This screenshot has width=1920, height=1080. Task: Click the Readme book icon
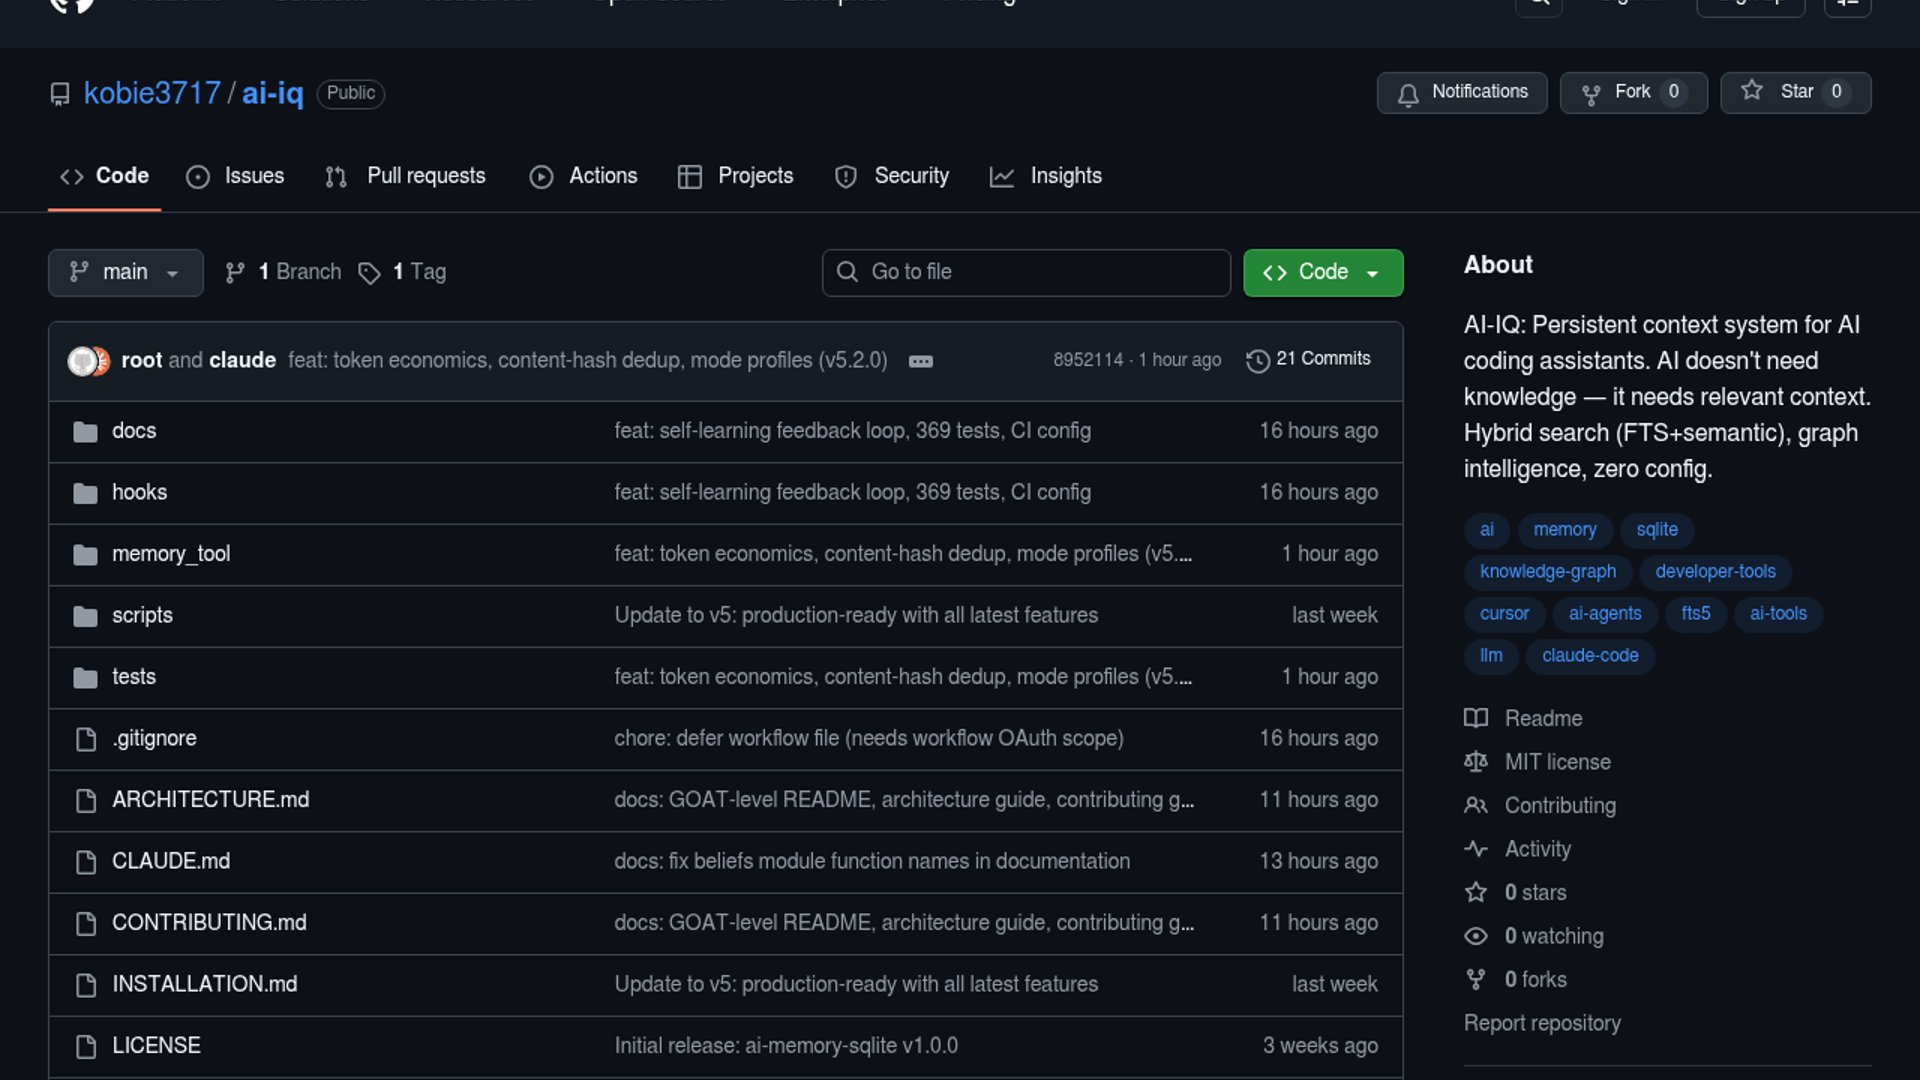[x=1476, y=718]
